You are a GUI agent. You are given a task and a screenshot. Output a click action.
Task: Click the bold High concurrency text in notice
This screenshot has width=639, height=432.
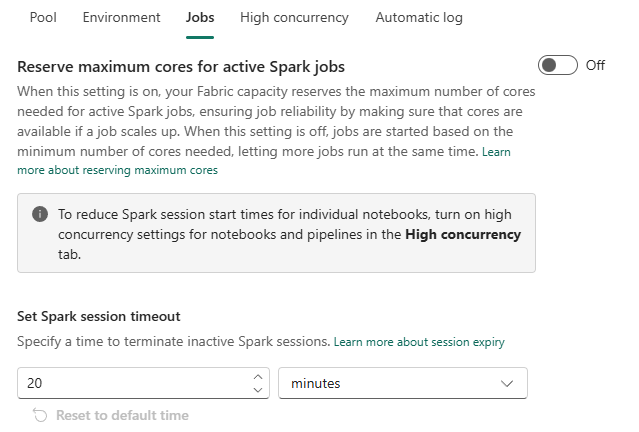(463, 234)
